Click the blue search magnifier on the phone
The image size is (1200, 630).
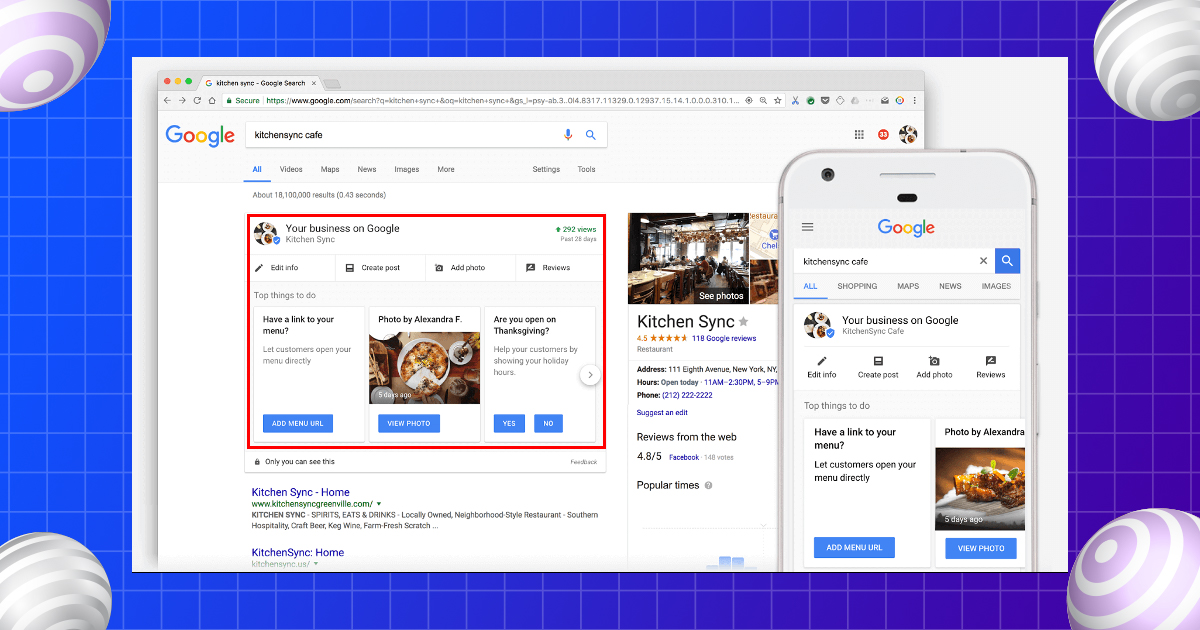click(1007, 260)
